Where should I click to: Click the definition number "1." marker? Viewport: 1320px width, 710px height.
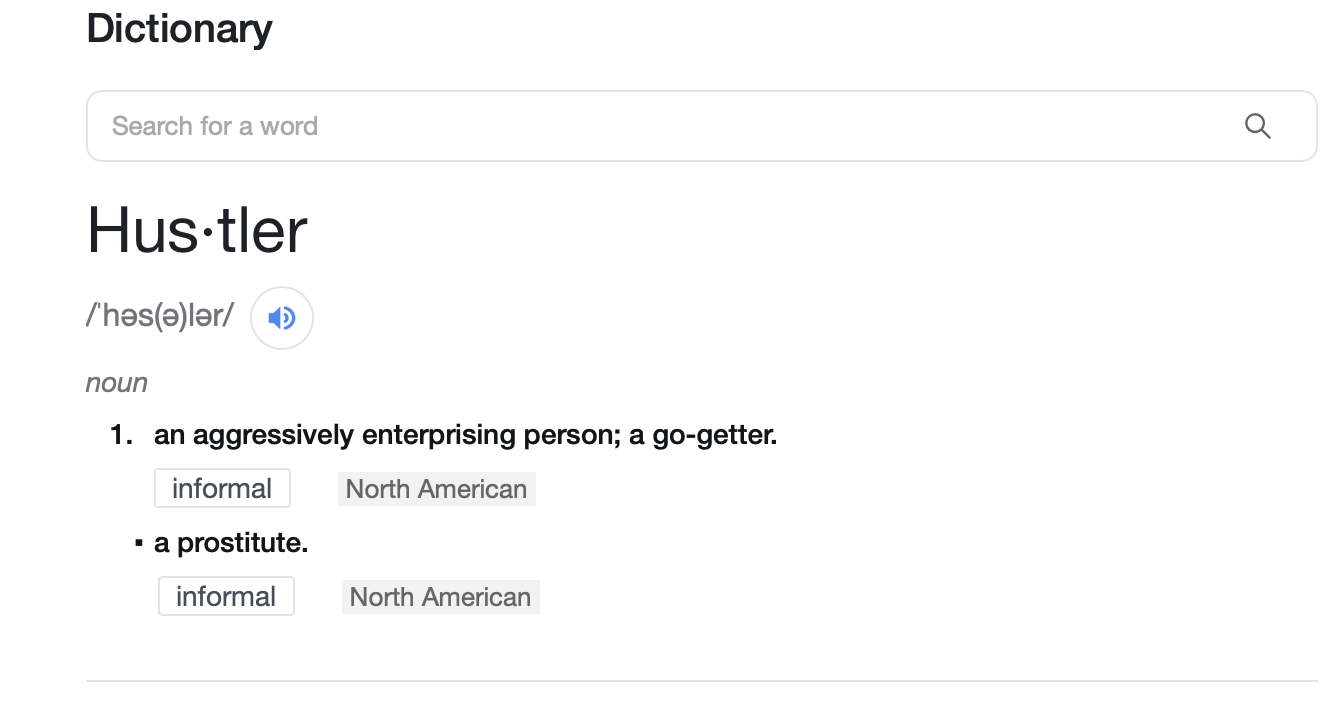(122, 436)
